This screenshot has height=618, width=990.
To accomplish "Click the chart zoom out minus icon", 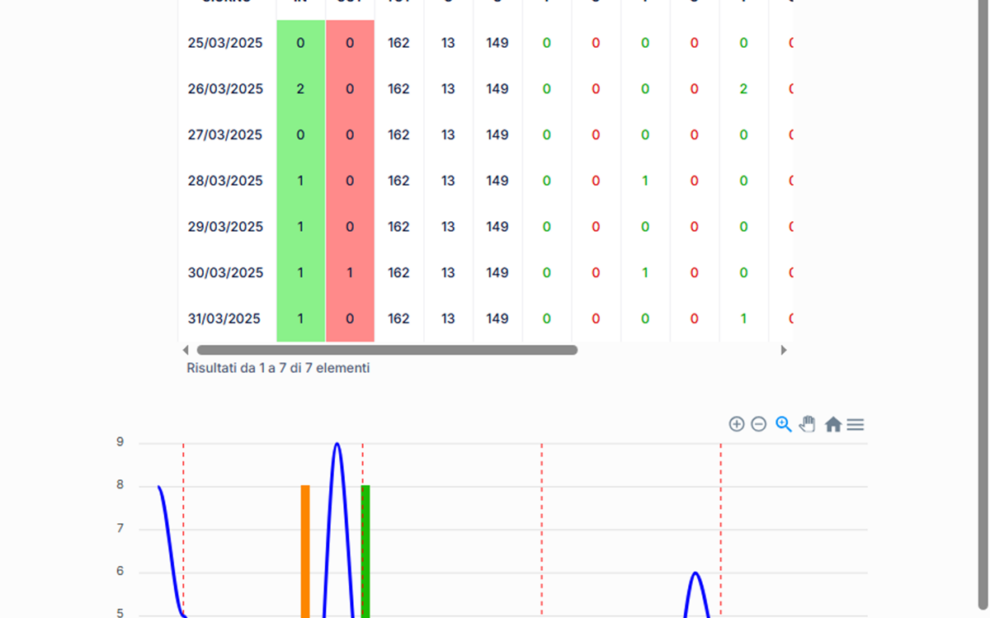I will [758, 424].
